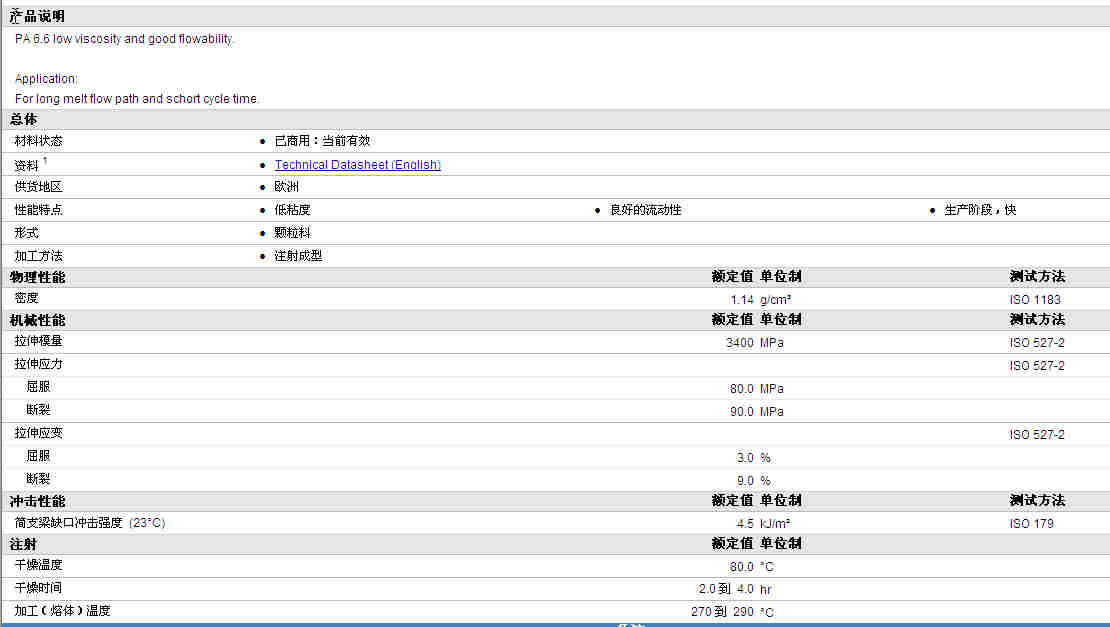Click the 拉伸应变 row label
Image resolution: width=1110 pixels, height=627 pixels.
click(38, 433)
